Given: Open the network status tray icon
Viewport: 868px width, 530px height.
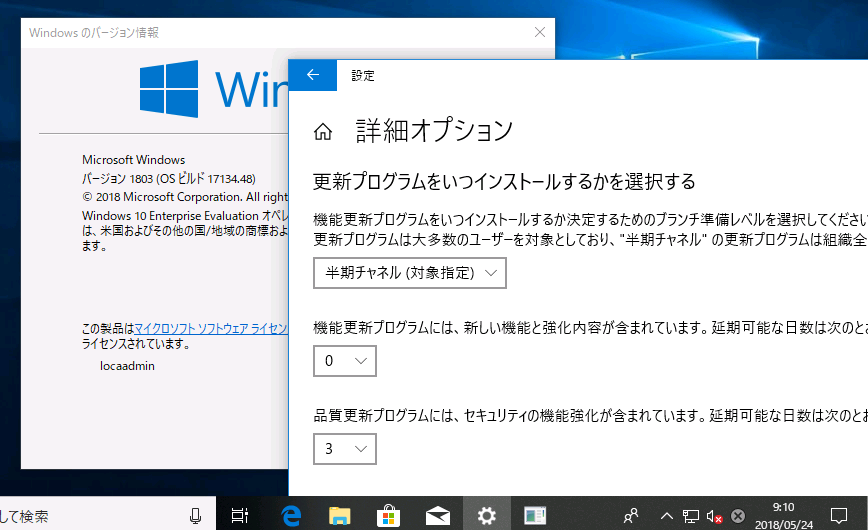Looking at the screenshot, I should click(x=690, y=516).
